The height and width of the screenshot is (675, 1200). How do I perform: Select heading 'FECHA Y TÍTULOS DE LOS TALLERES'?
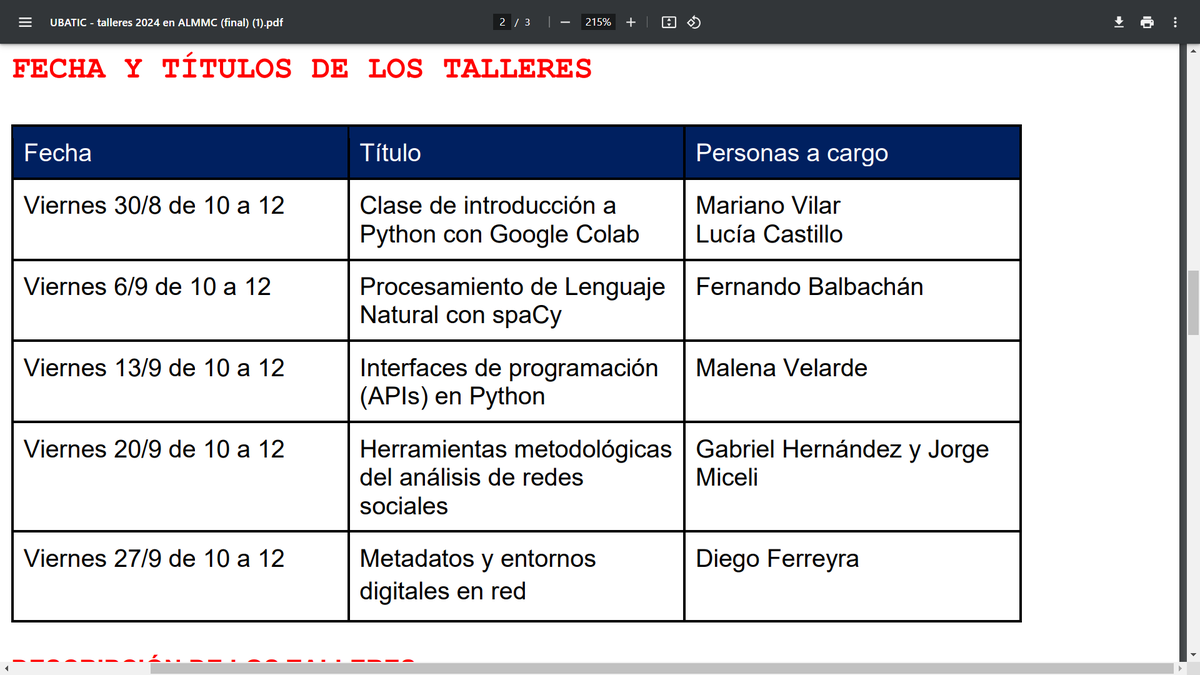point(302,69)
